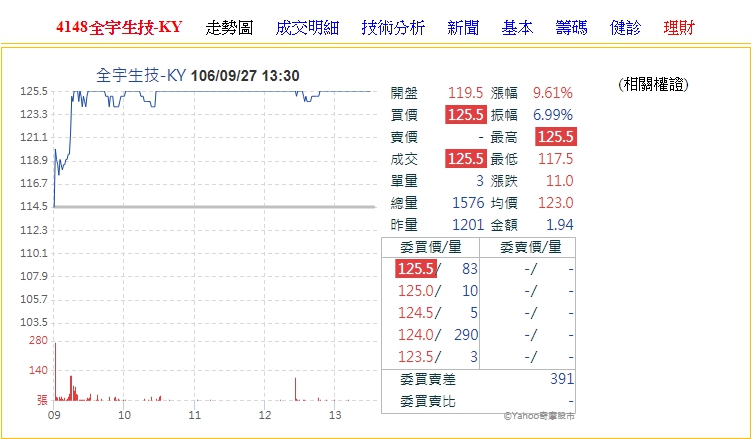Open the 走勢圖 tab
753x439 pixels.
(229, 27)
